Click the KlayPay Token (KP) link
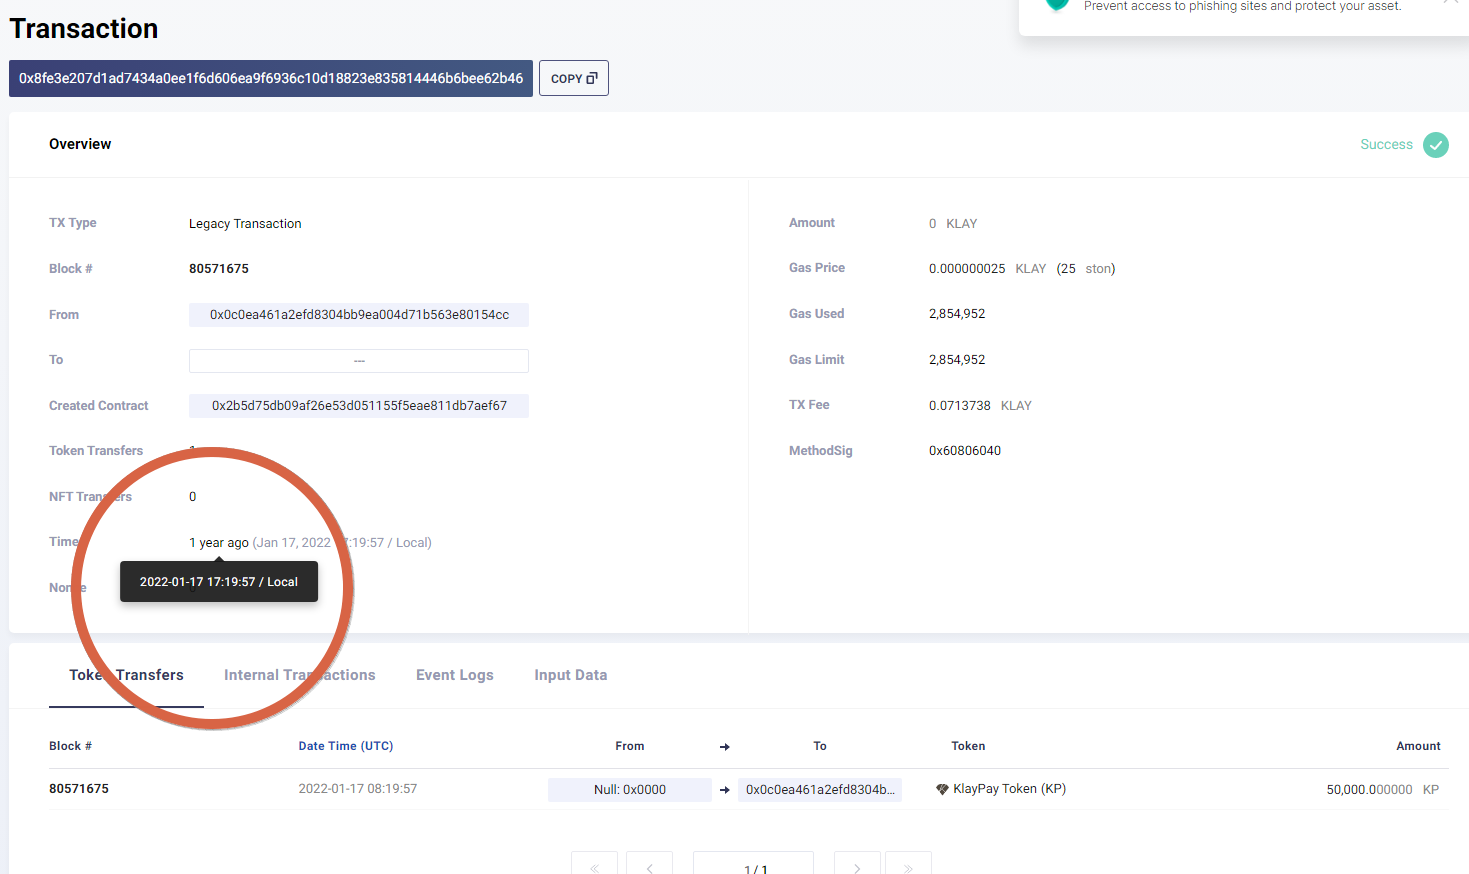Screen dimensions: 1469x874 1009,789
